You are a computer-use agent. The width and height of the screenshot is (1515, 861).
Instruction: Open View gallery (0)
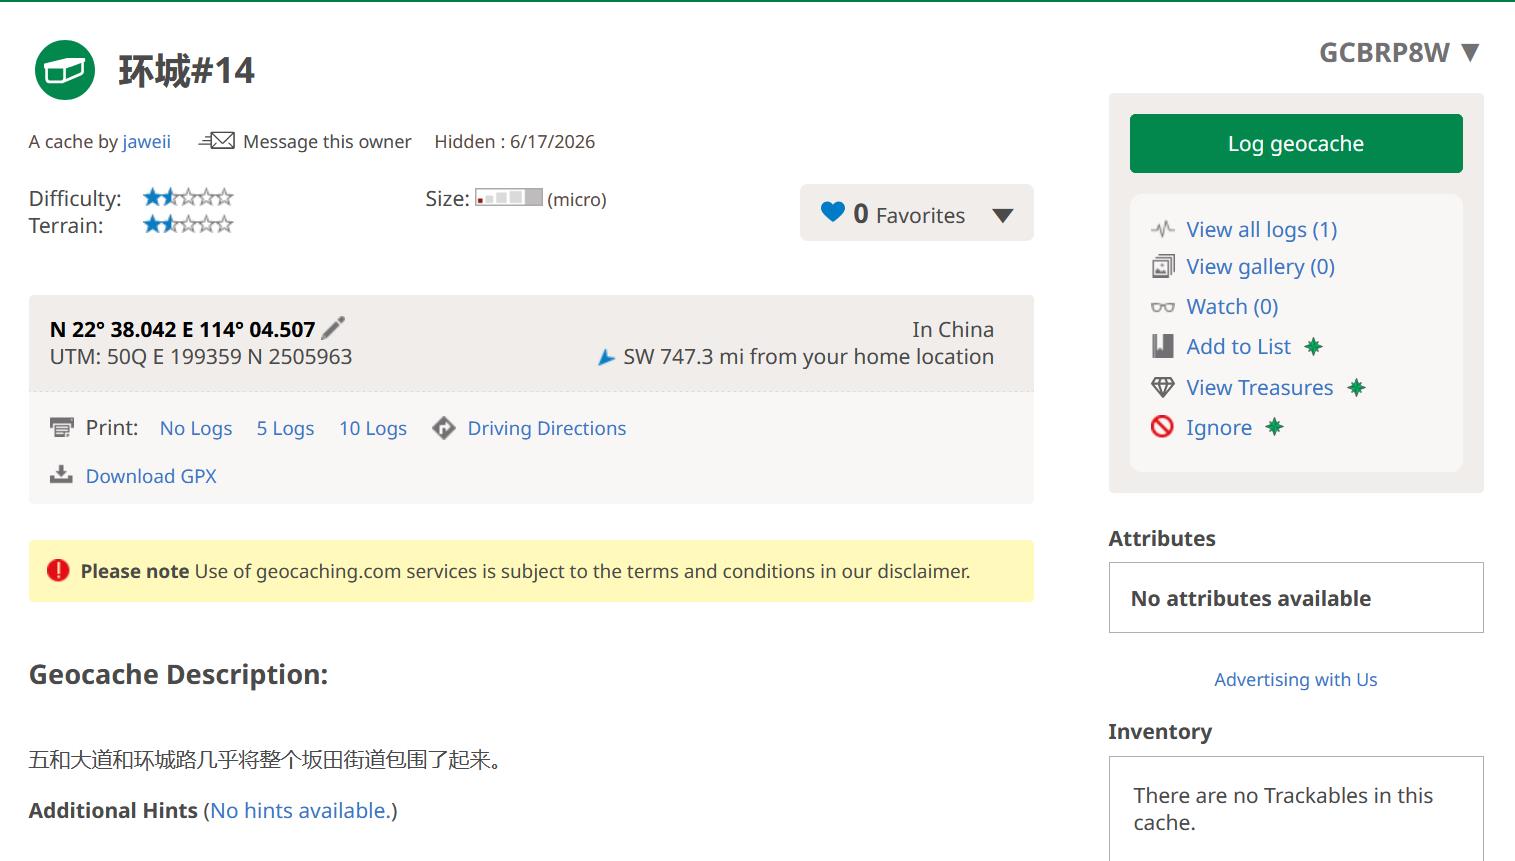[1260, 266]
